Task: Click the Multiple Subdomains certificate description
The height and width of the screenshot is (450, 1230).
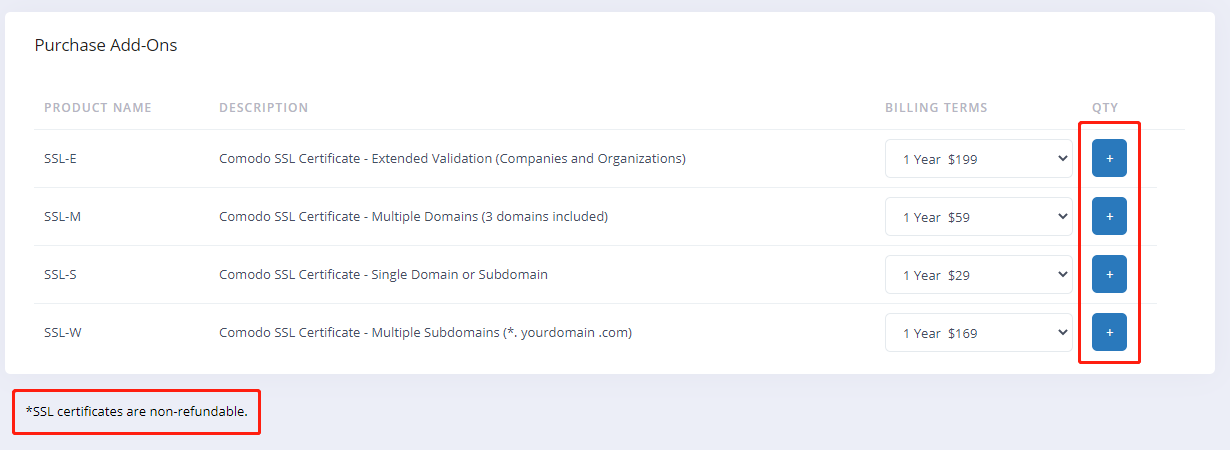Action: click(x=425, y=333)
